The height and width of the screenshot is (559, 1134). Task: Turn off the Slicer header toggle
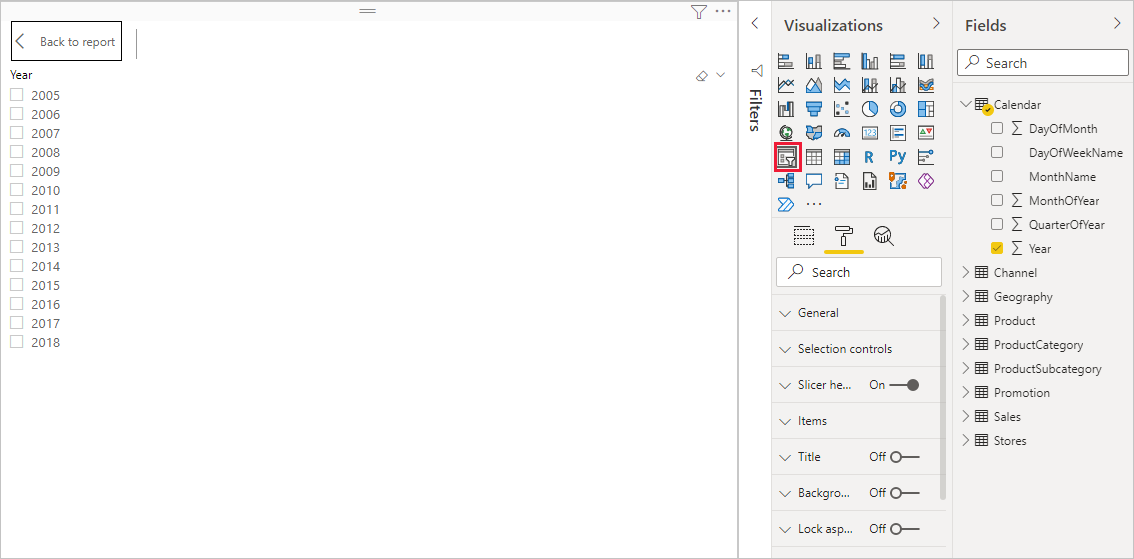point(904,385)
